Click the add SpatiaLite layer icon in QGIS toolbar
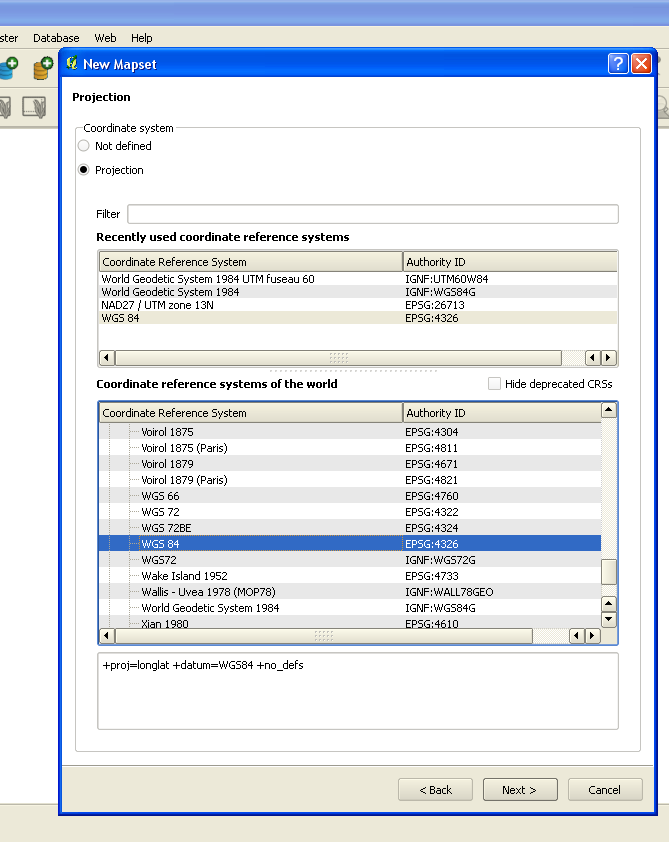The image size is (669, 842). coord(43,69)
